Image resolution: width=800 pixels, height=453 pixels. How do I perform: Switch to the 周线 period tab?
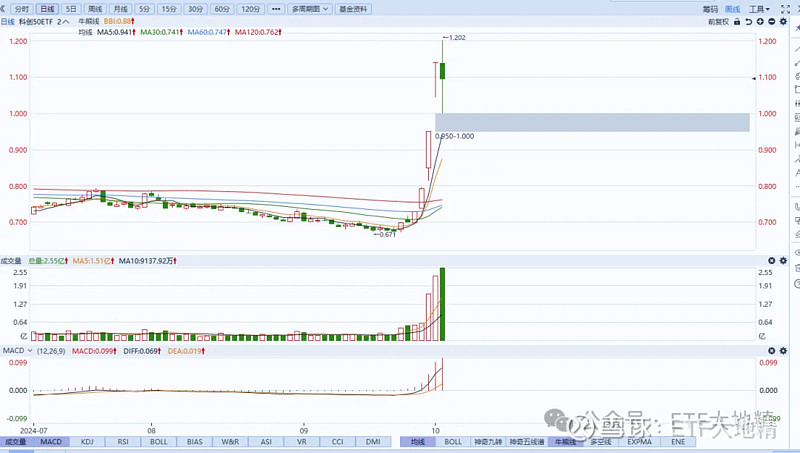(95, 8)
